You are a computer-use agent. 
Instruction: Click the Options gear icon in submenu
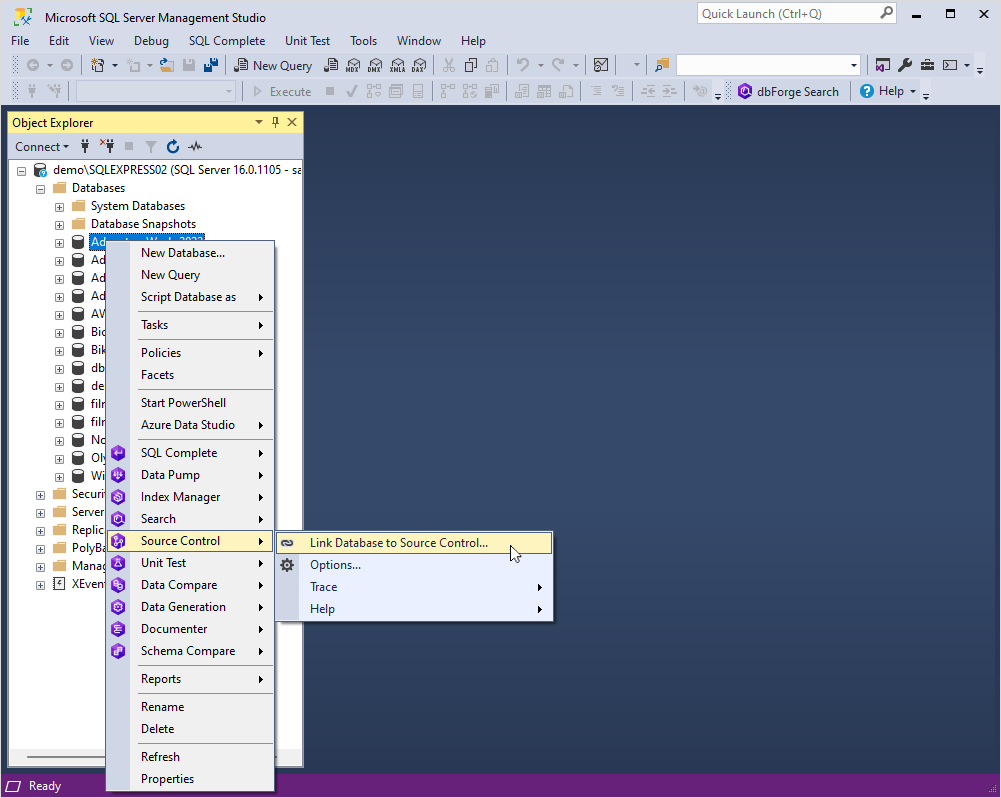pos(287,565)
